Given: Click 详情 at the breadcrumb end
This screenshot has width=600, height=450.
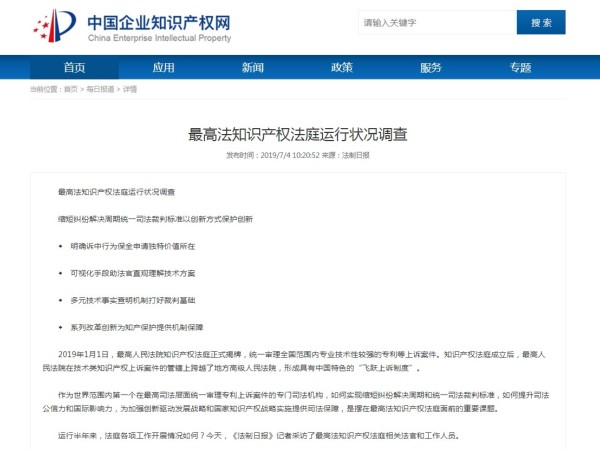Looking at the screenshot, I should [x=130, y=89].
